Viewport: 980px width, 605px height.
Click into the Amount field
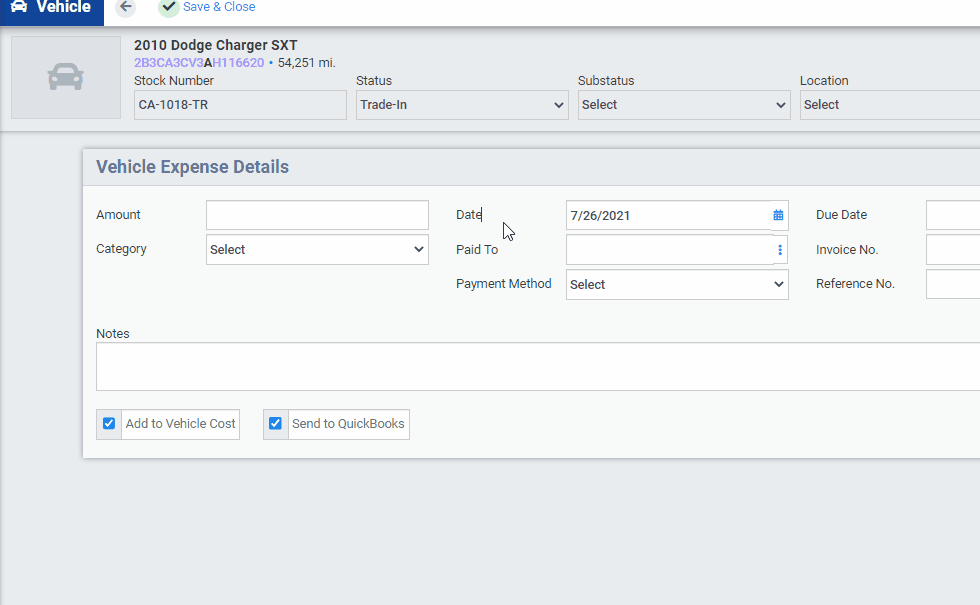pos(317,215)
